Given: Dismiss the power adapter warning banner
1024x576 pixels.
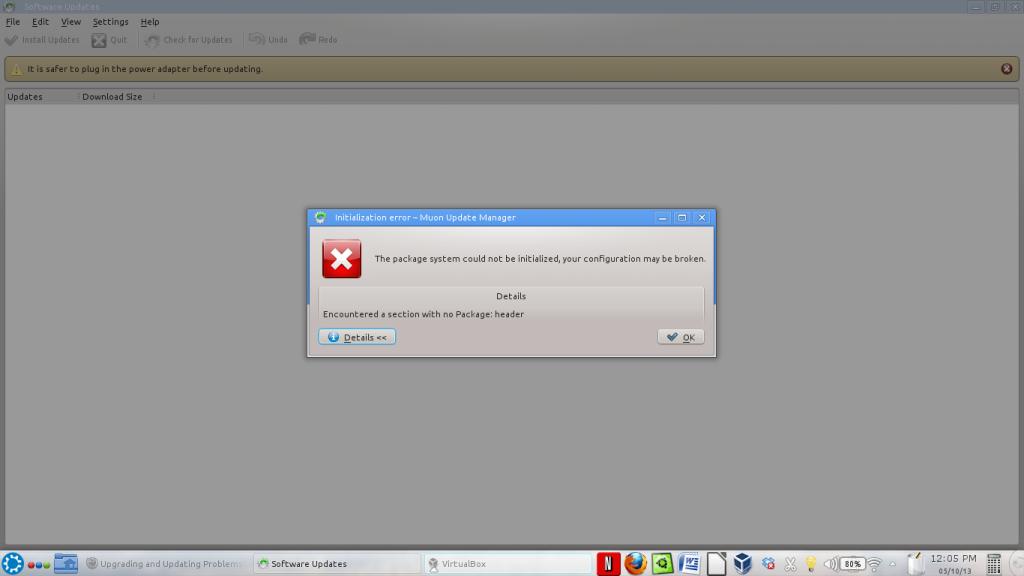Looking at the screenshot, I should pos(1006,69).
